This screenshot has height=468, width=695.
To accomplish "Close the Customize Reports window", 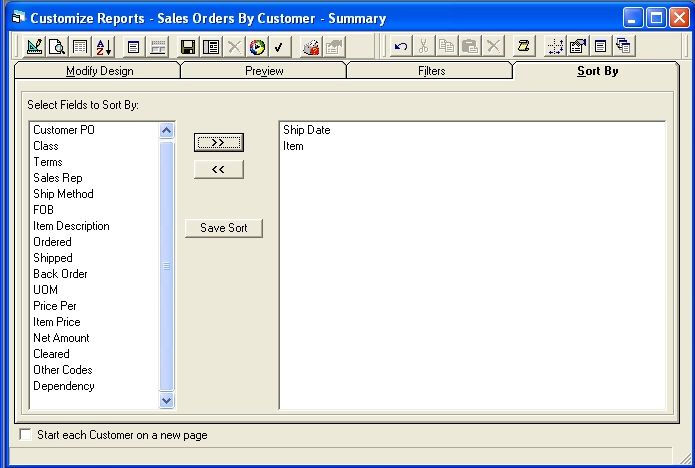I will [x=679, y=18].
